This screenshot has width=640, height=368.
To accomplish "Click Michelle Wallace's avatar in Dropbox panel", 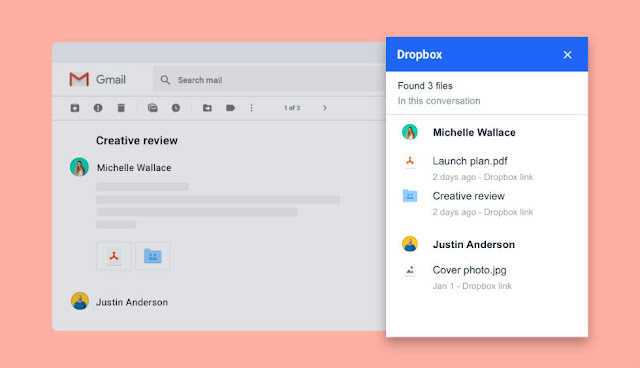I will pyautogui.click(x=410, y=132).
